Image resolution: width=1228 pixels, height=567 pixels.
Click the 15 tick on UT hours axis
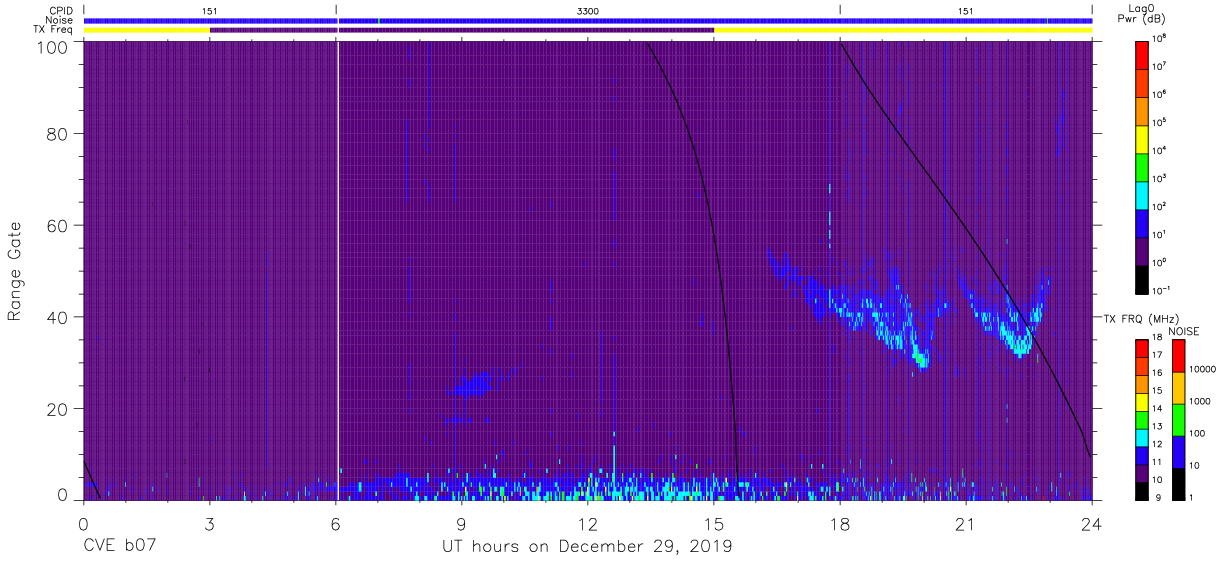(x=714, y=524)
